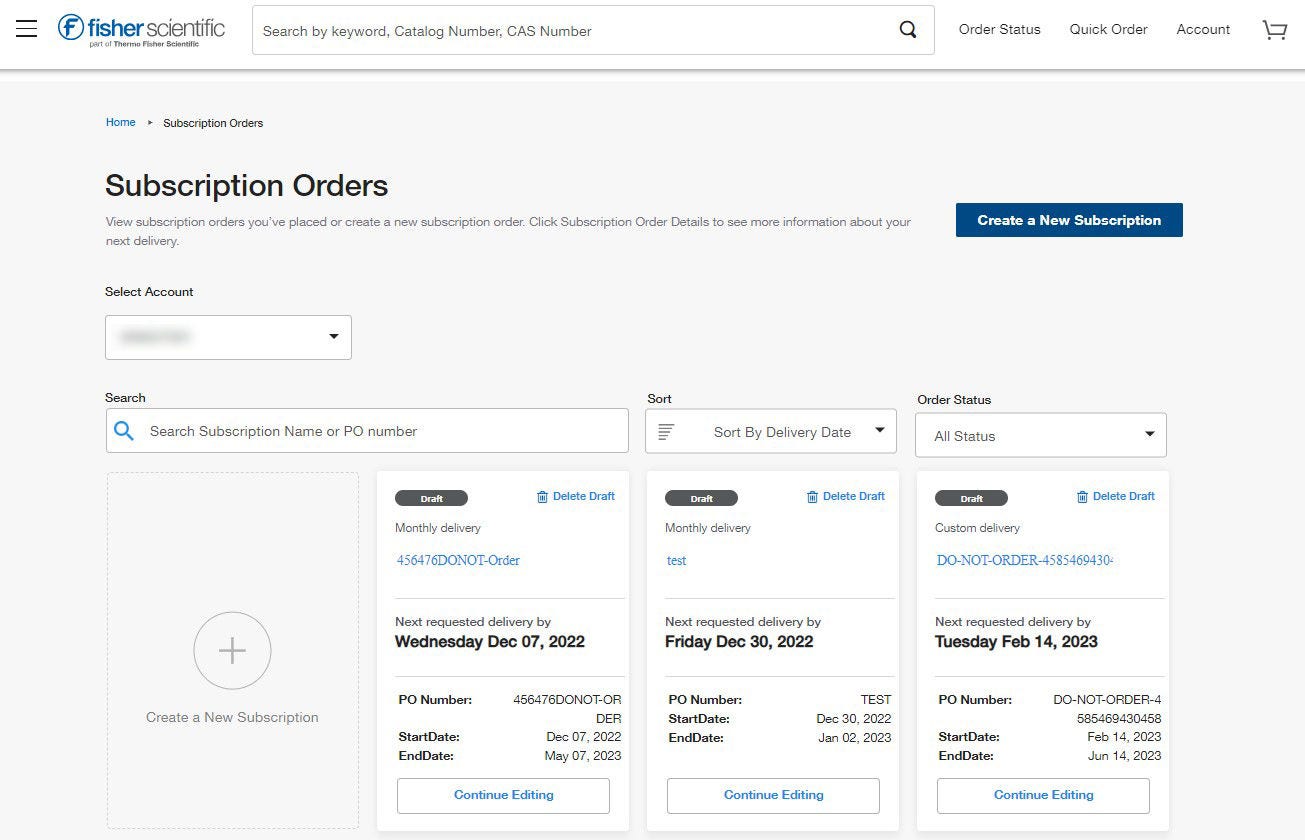The height and width of the screenshot is (840, 1305).
Task: Click the sort lines icon beside Sort By
Action: click(x=668, y=430)
